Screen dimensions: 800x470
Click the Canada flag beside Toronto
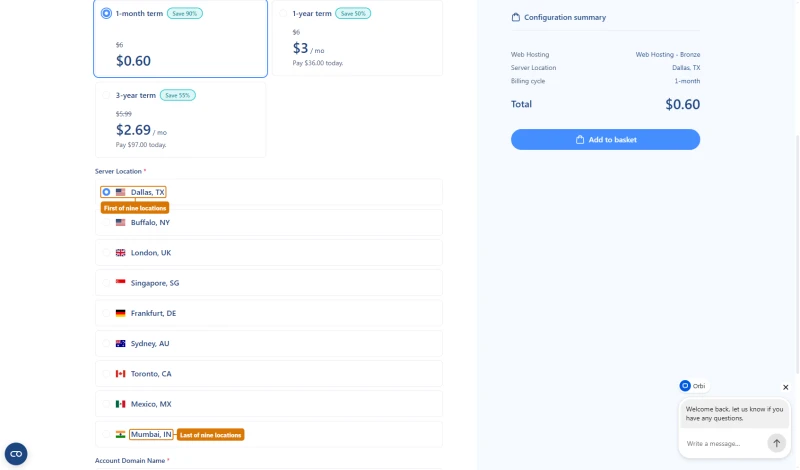(x=120, y=374)
